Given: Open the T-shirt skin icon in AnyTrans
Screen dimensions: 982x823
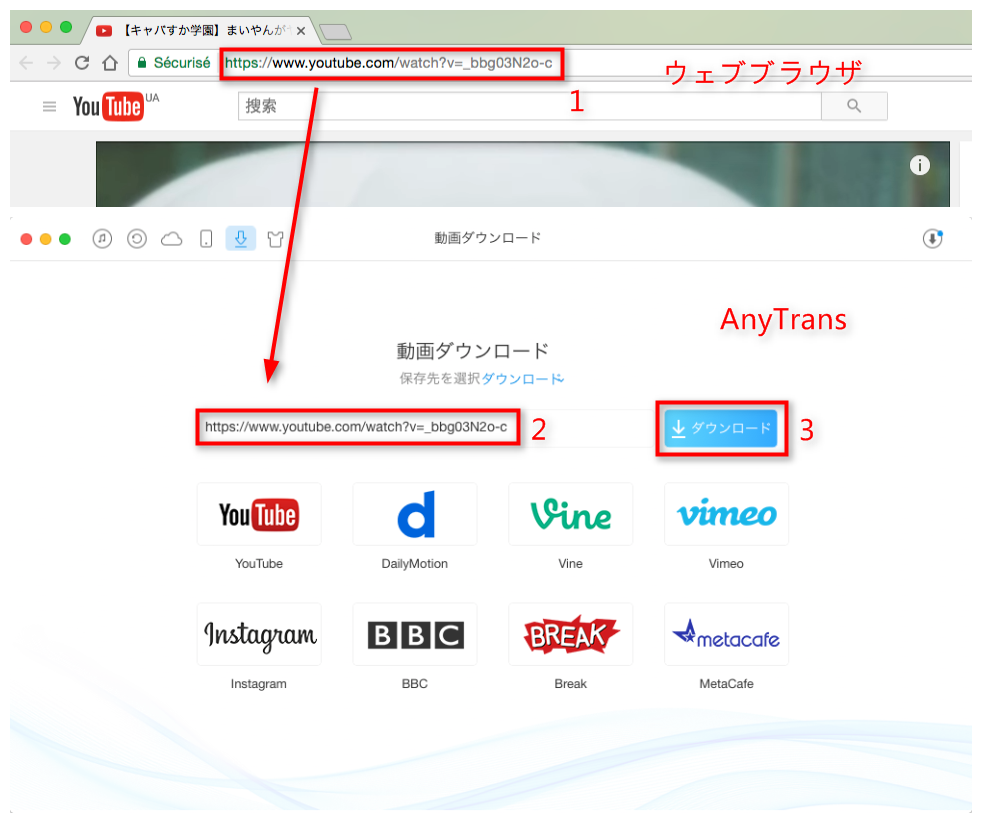Looking at the screenshot, I should (x=276, y=239).
